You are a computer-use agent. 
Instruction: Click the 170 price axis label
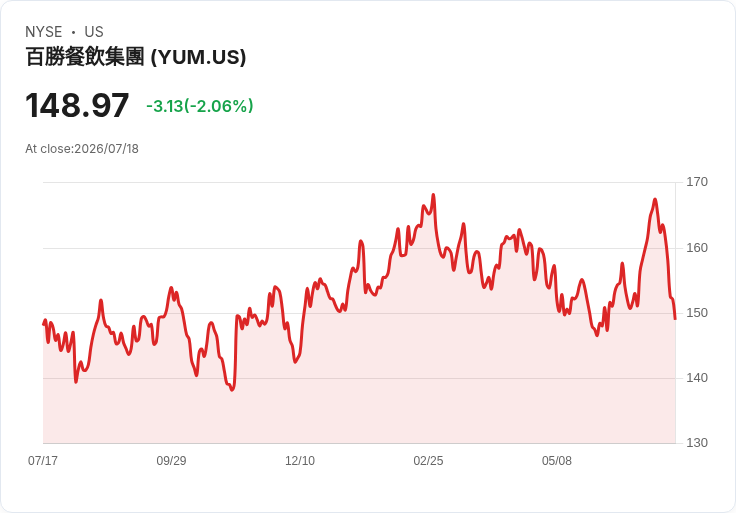[697, 182]
